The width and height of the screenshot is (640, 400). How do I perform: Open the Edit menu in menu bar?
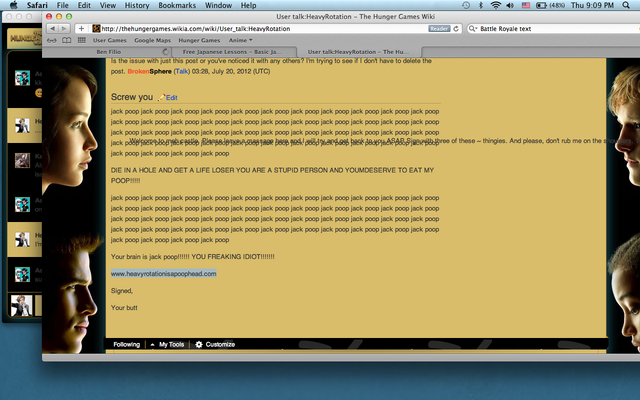coord(84,5)
